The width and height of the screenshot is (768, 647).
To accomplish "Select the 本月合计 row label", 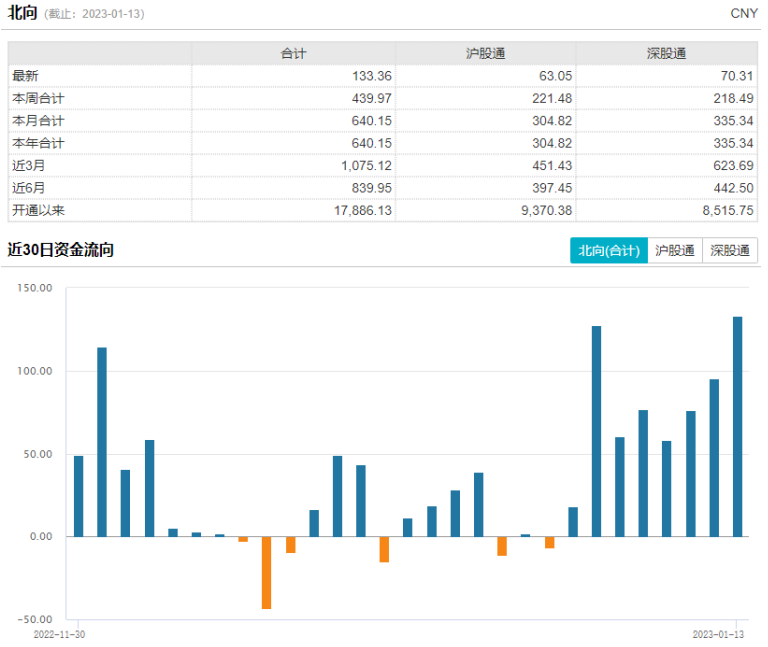I will [x=37, y=121].
